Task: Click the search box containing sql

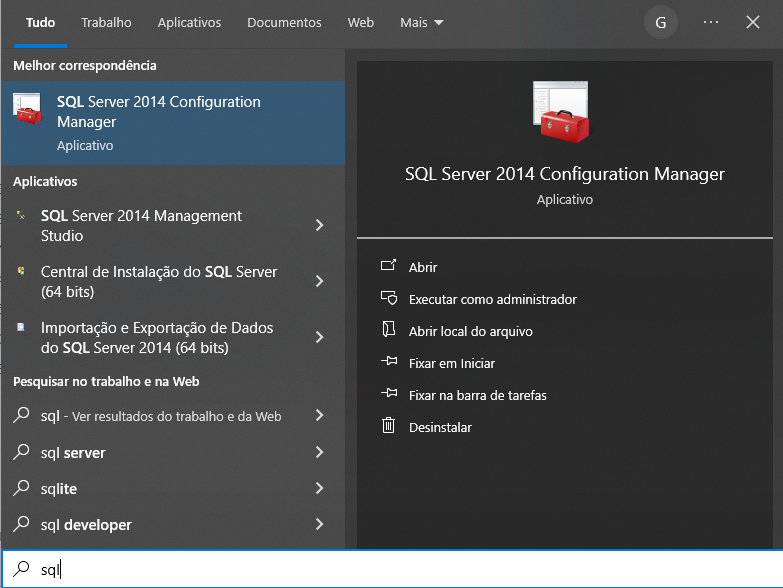Action: pos(392,569)
